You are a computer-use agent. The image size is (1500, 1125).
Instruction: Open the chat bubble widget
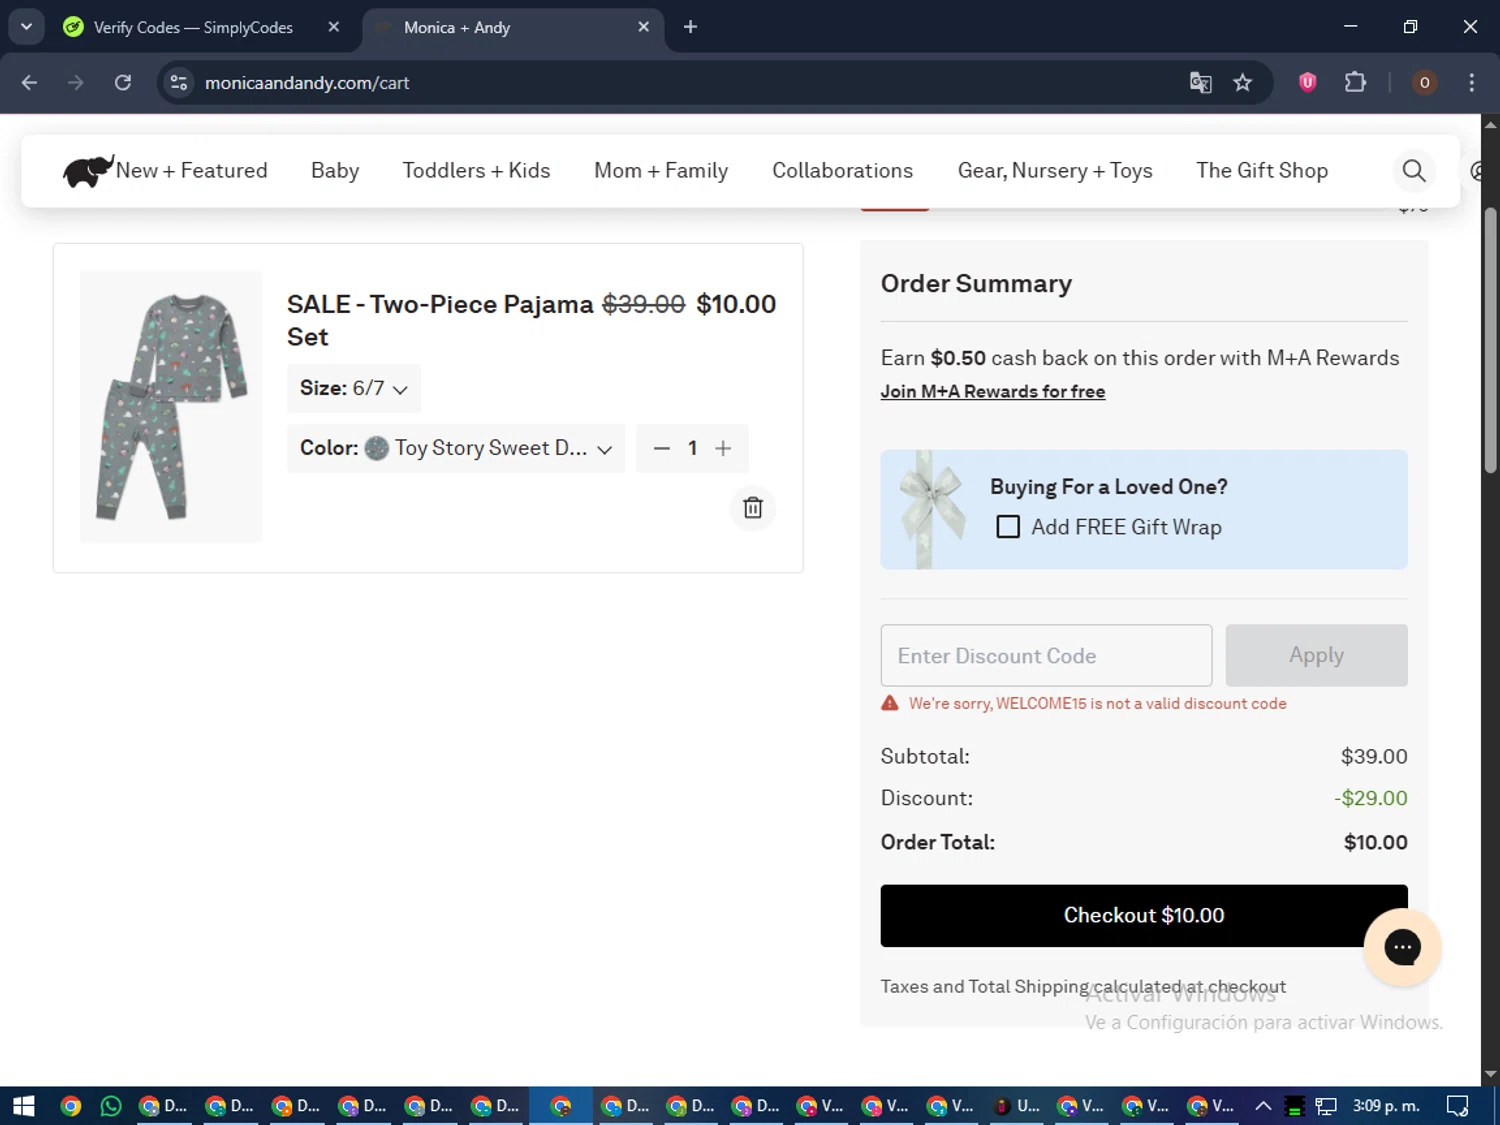tap(1402, 947)
